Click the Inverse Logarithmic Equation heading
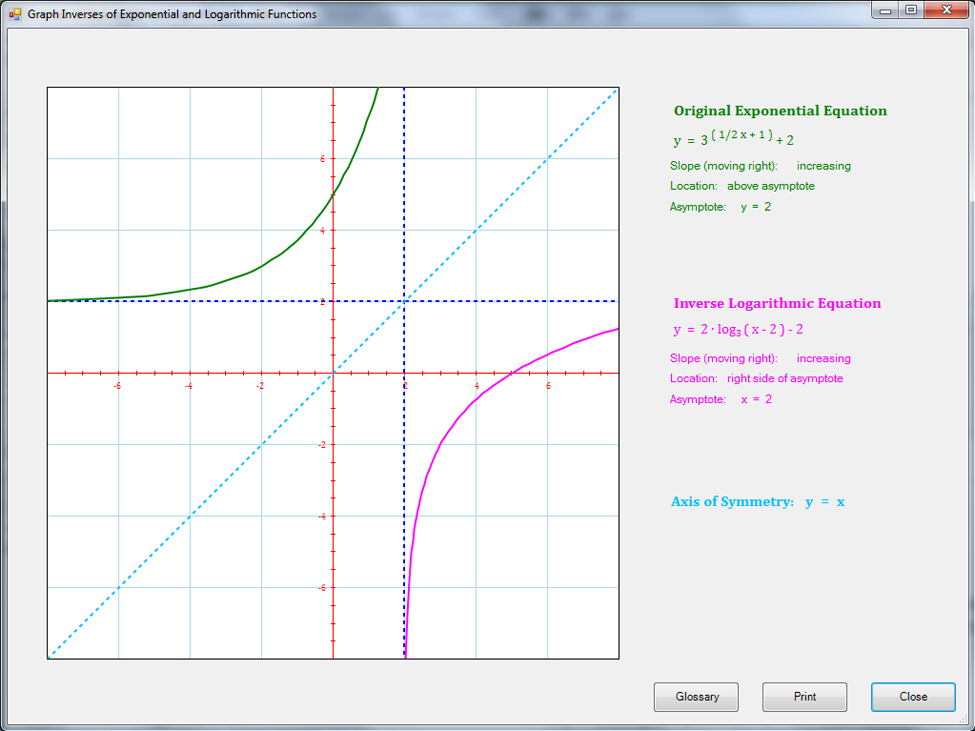The height and width of the screenshot is (731, 975). click(777, 303)
